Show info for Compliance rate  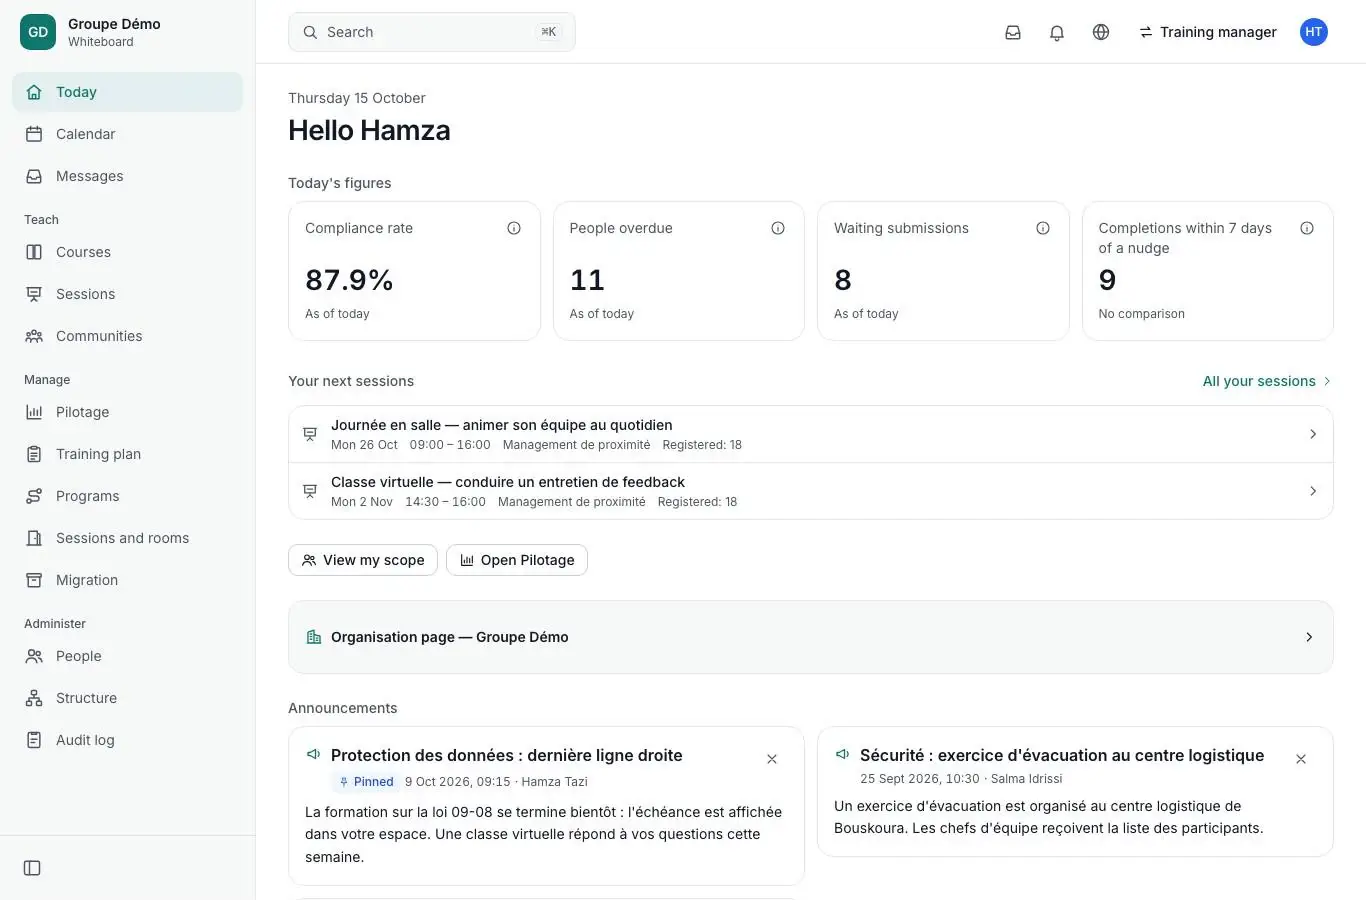[514, 228]
